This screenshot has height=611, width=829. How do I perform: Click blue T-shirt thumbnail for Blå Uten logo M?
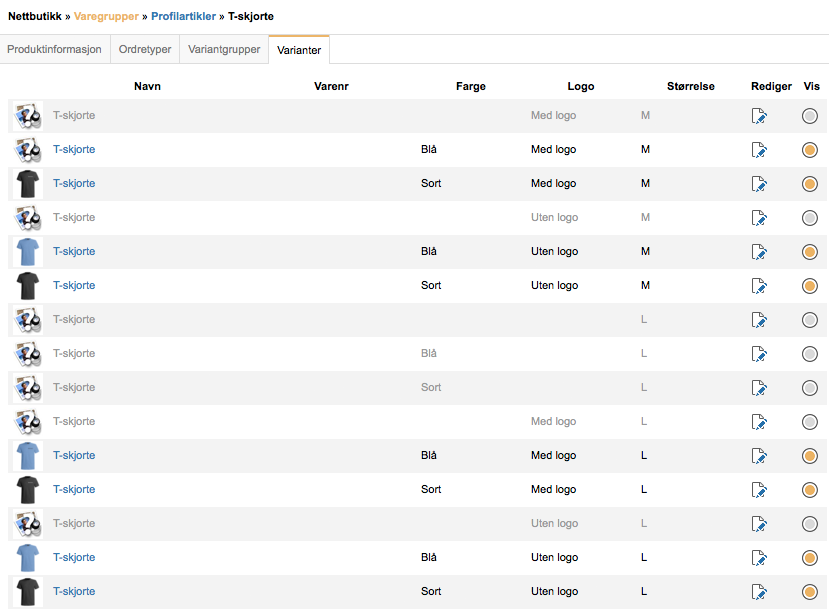[27, 251]
